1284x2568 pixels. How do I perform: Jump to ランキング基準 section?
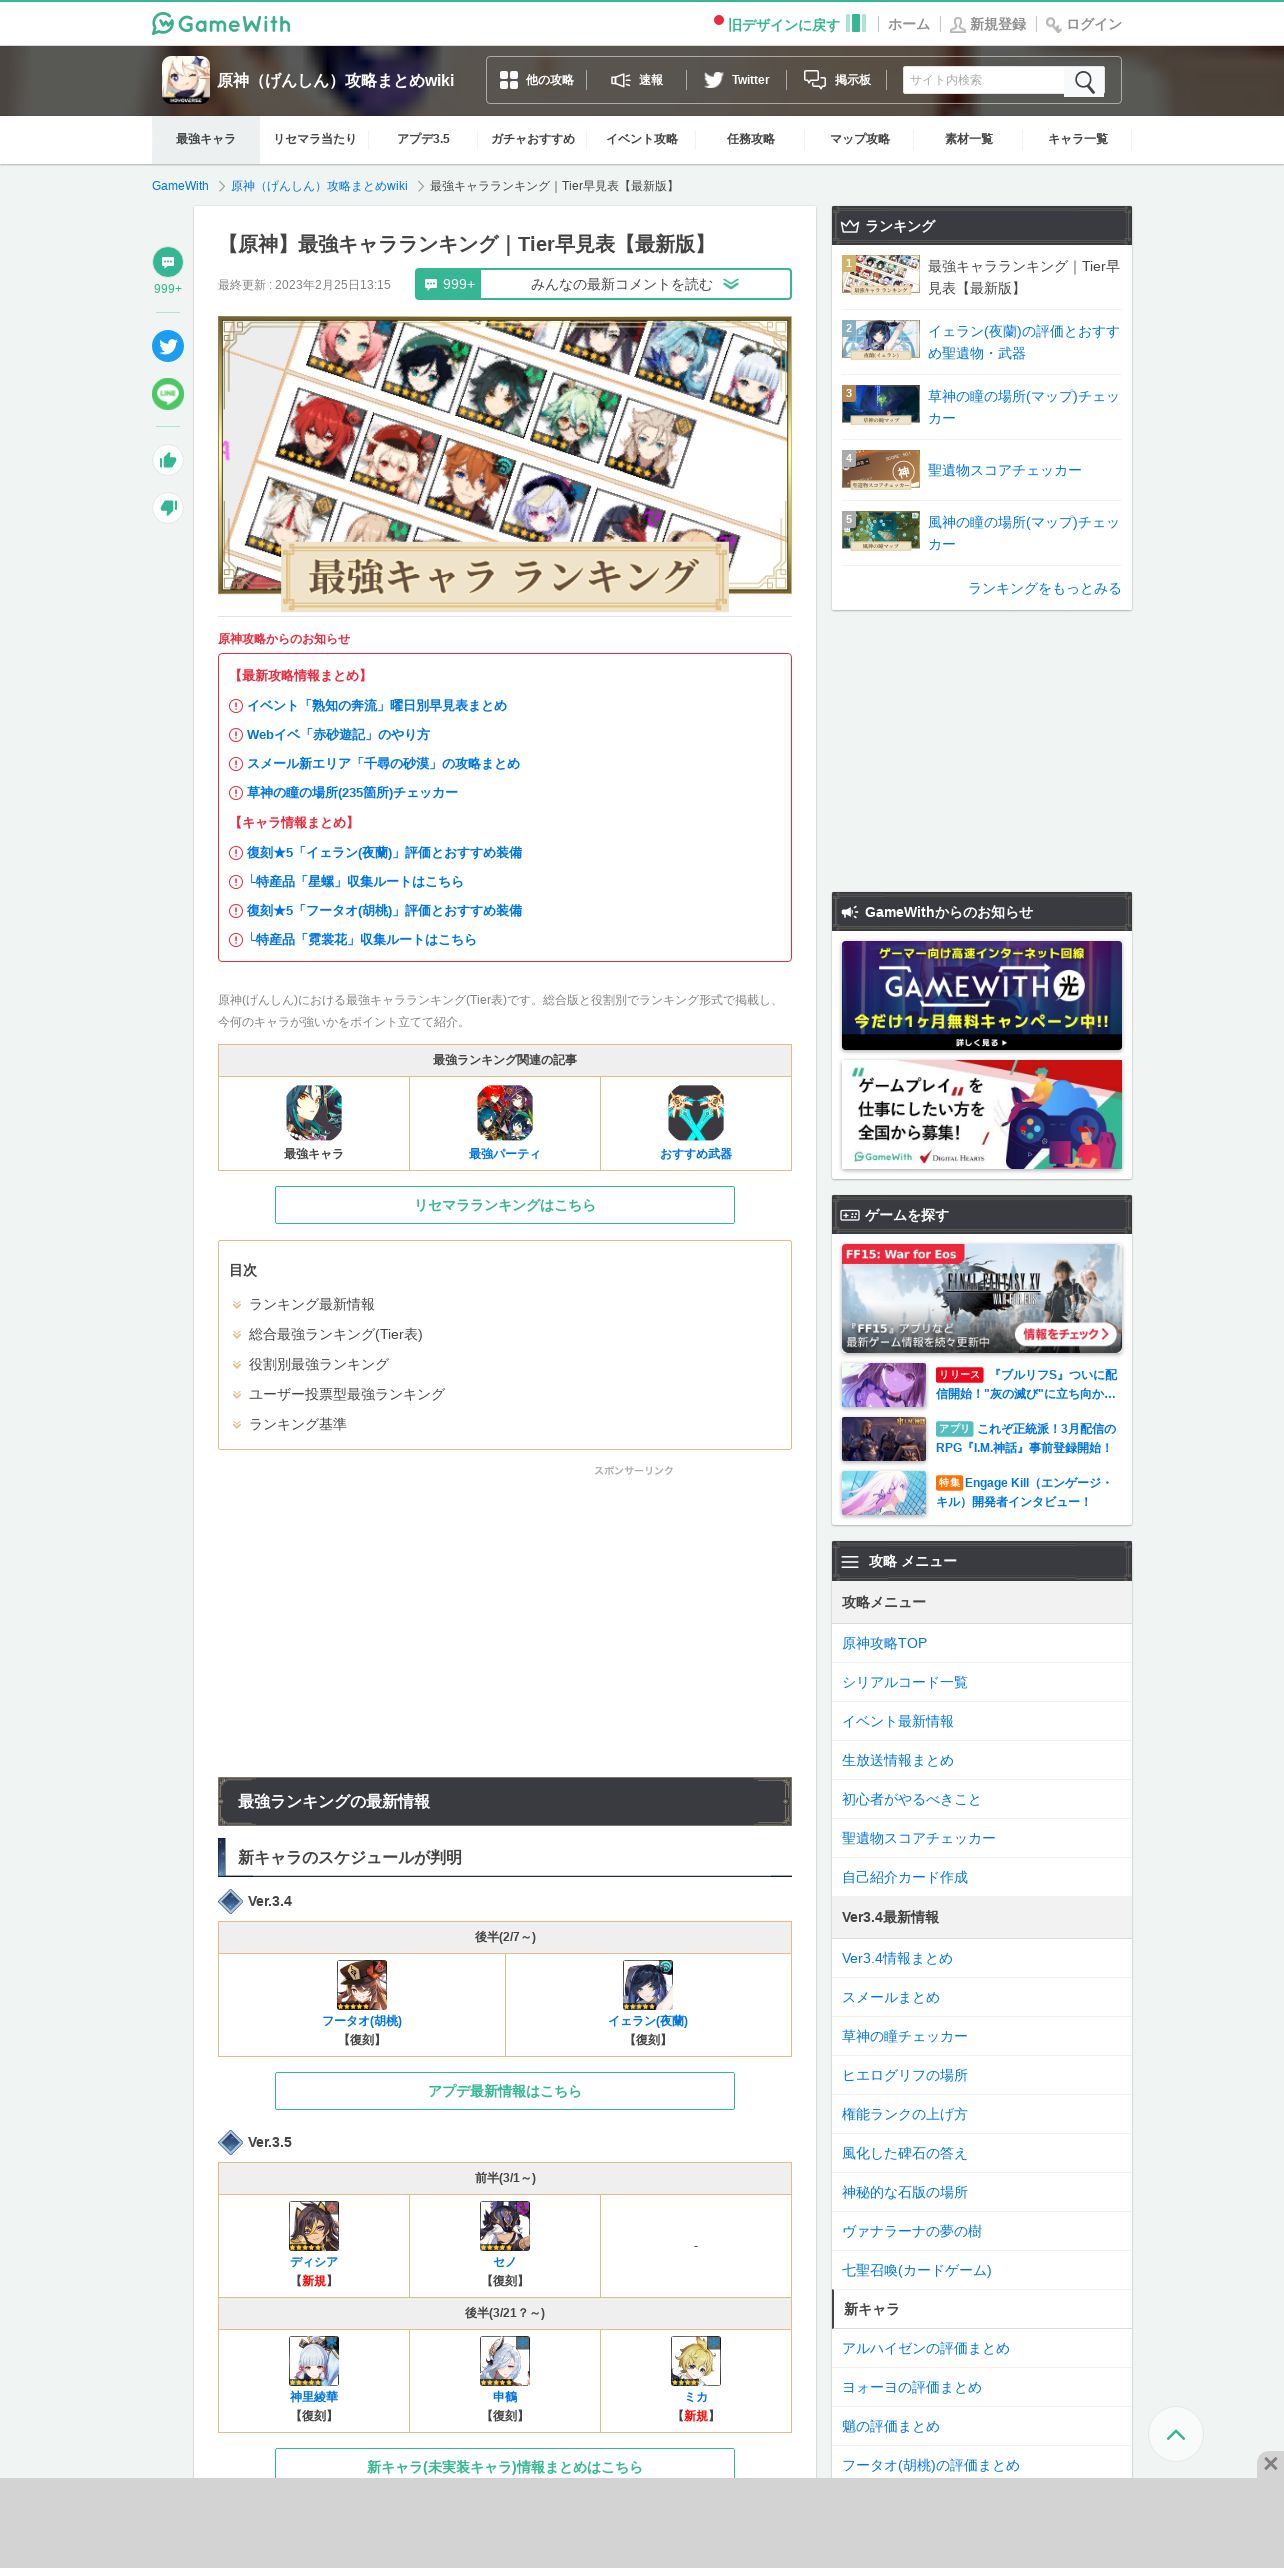[298, 1424]
